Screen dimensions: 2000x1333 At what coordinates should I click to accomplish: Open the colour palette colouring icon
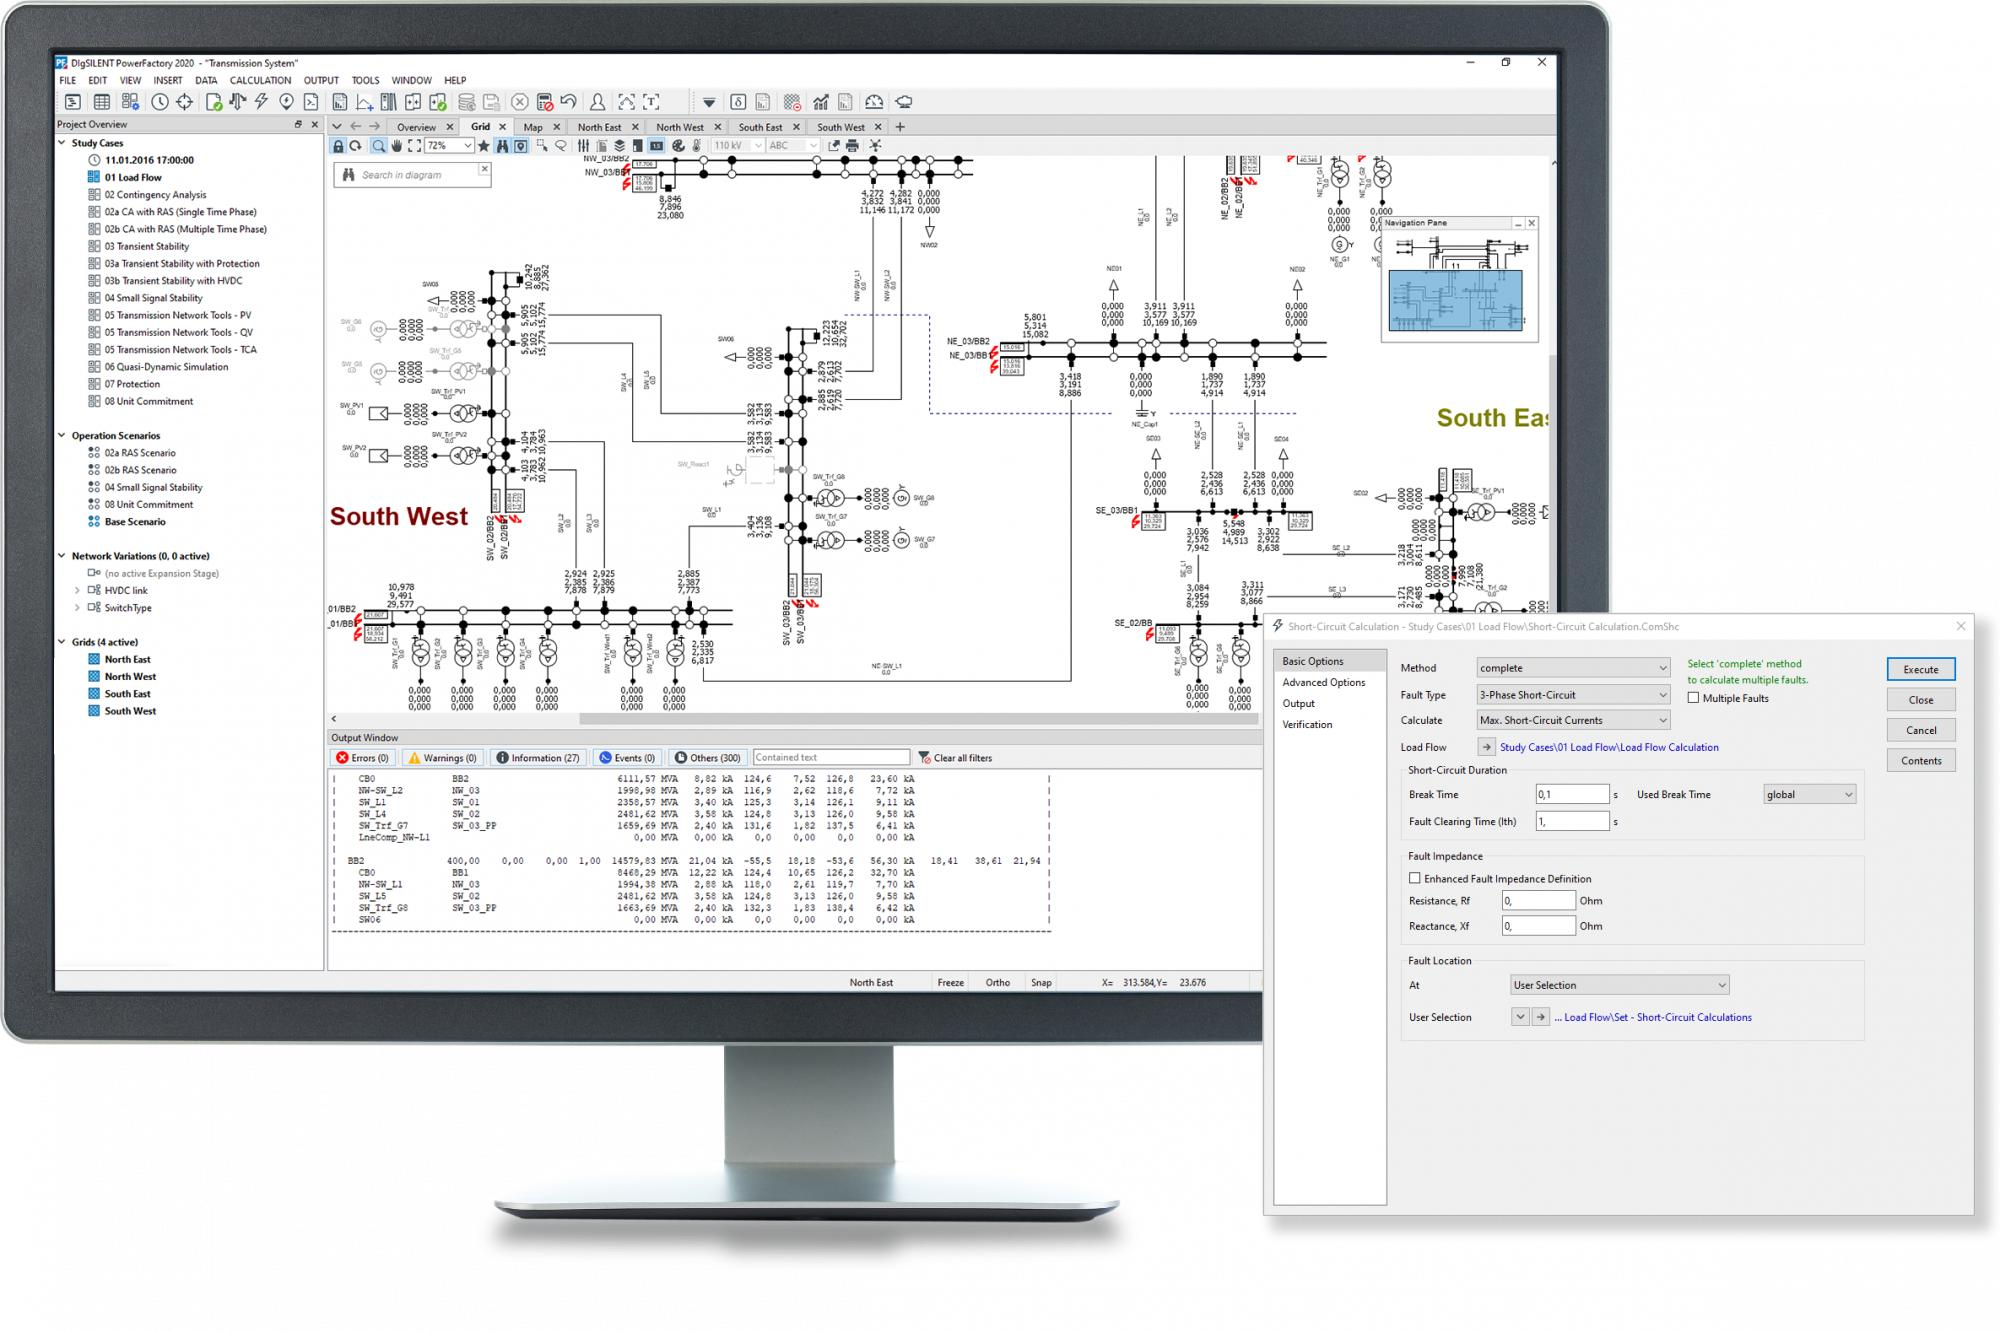(679, 146)
